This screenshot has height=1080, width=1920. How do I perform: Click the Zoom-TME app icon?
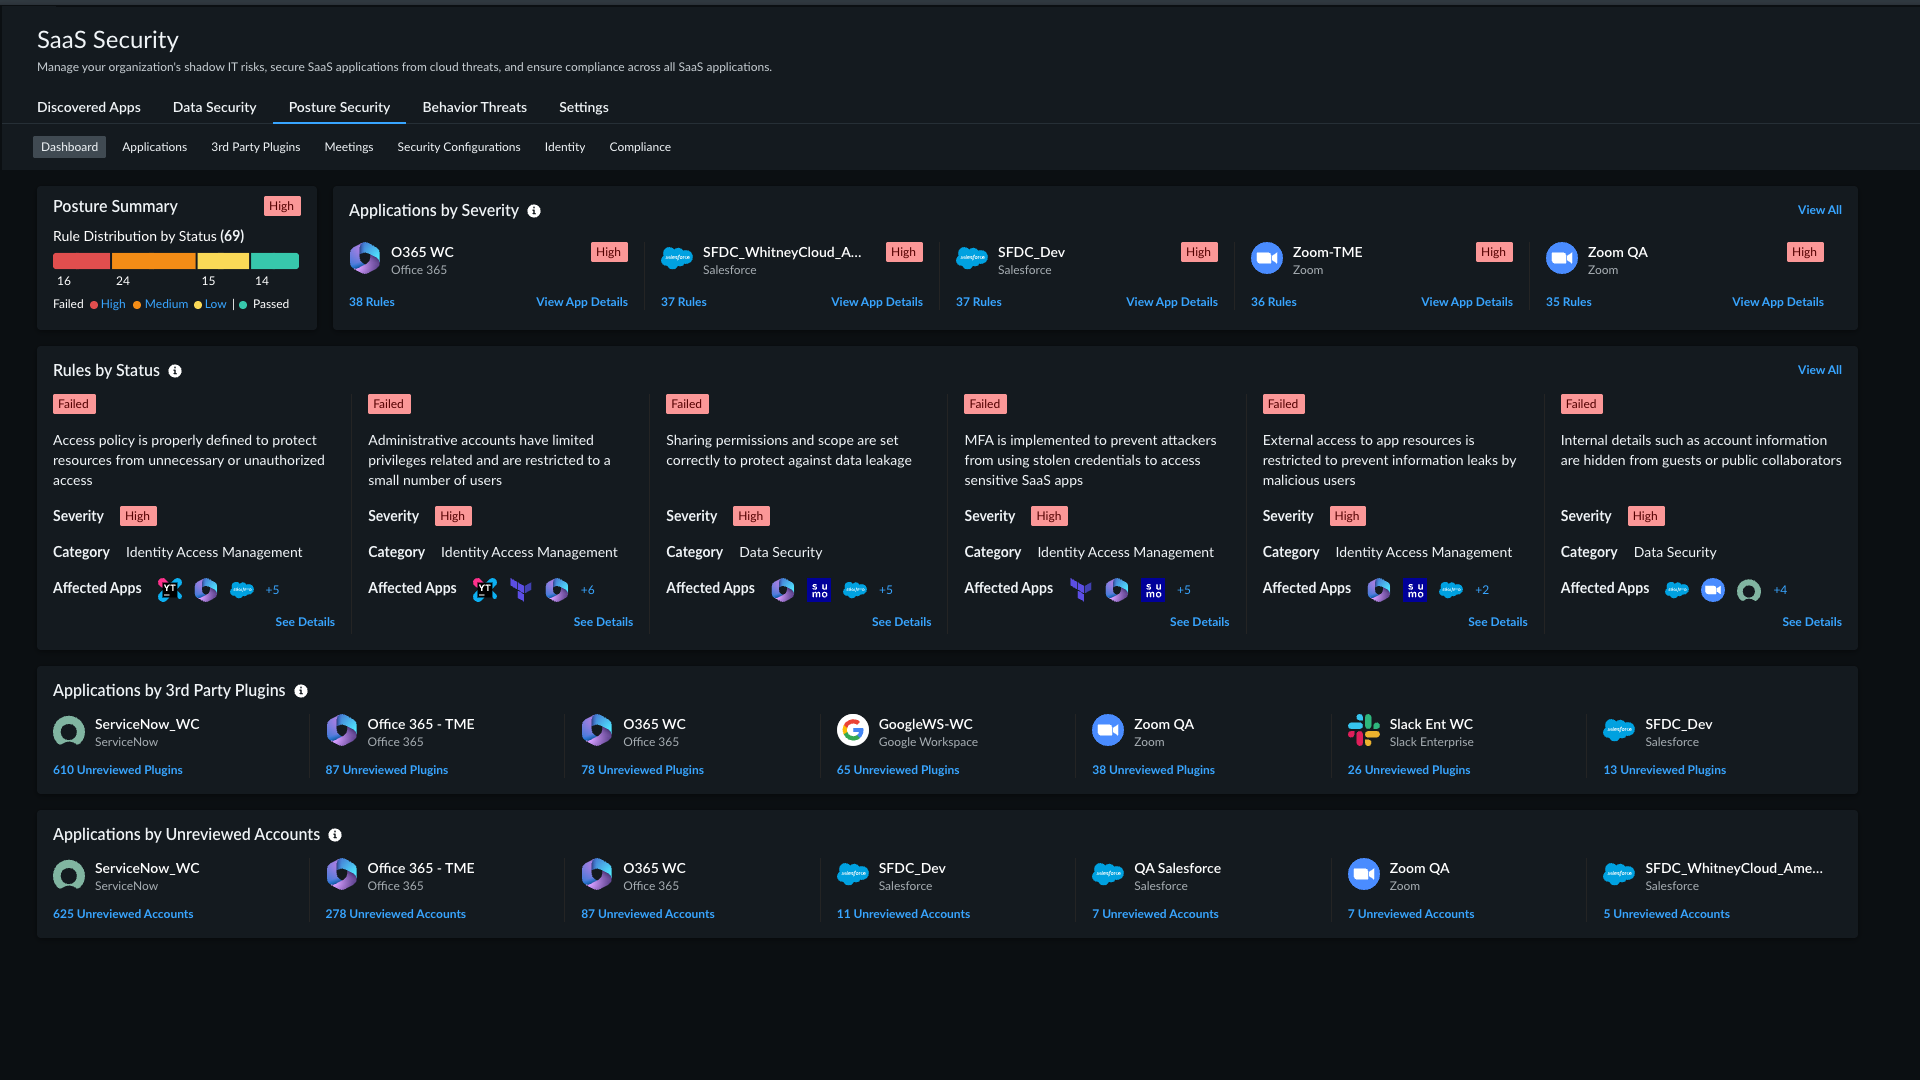click(1267, 259)
